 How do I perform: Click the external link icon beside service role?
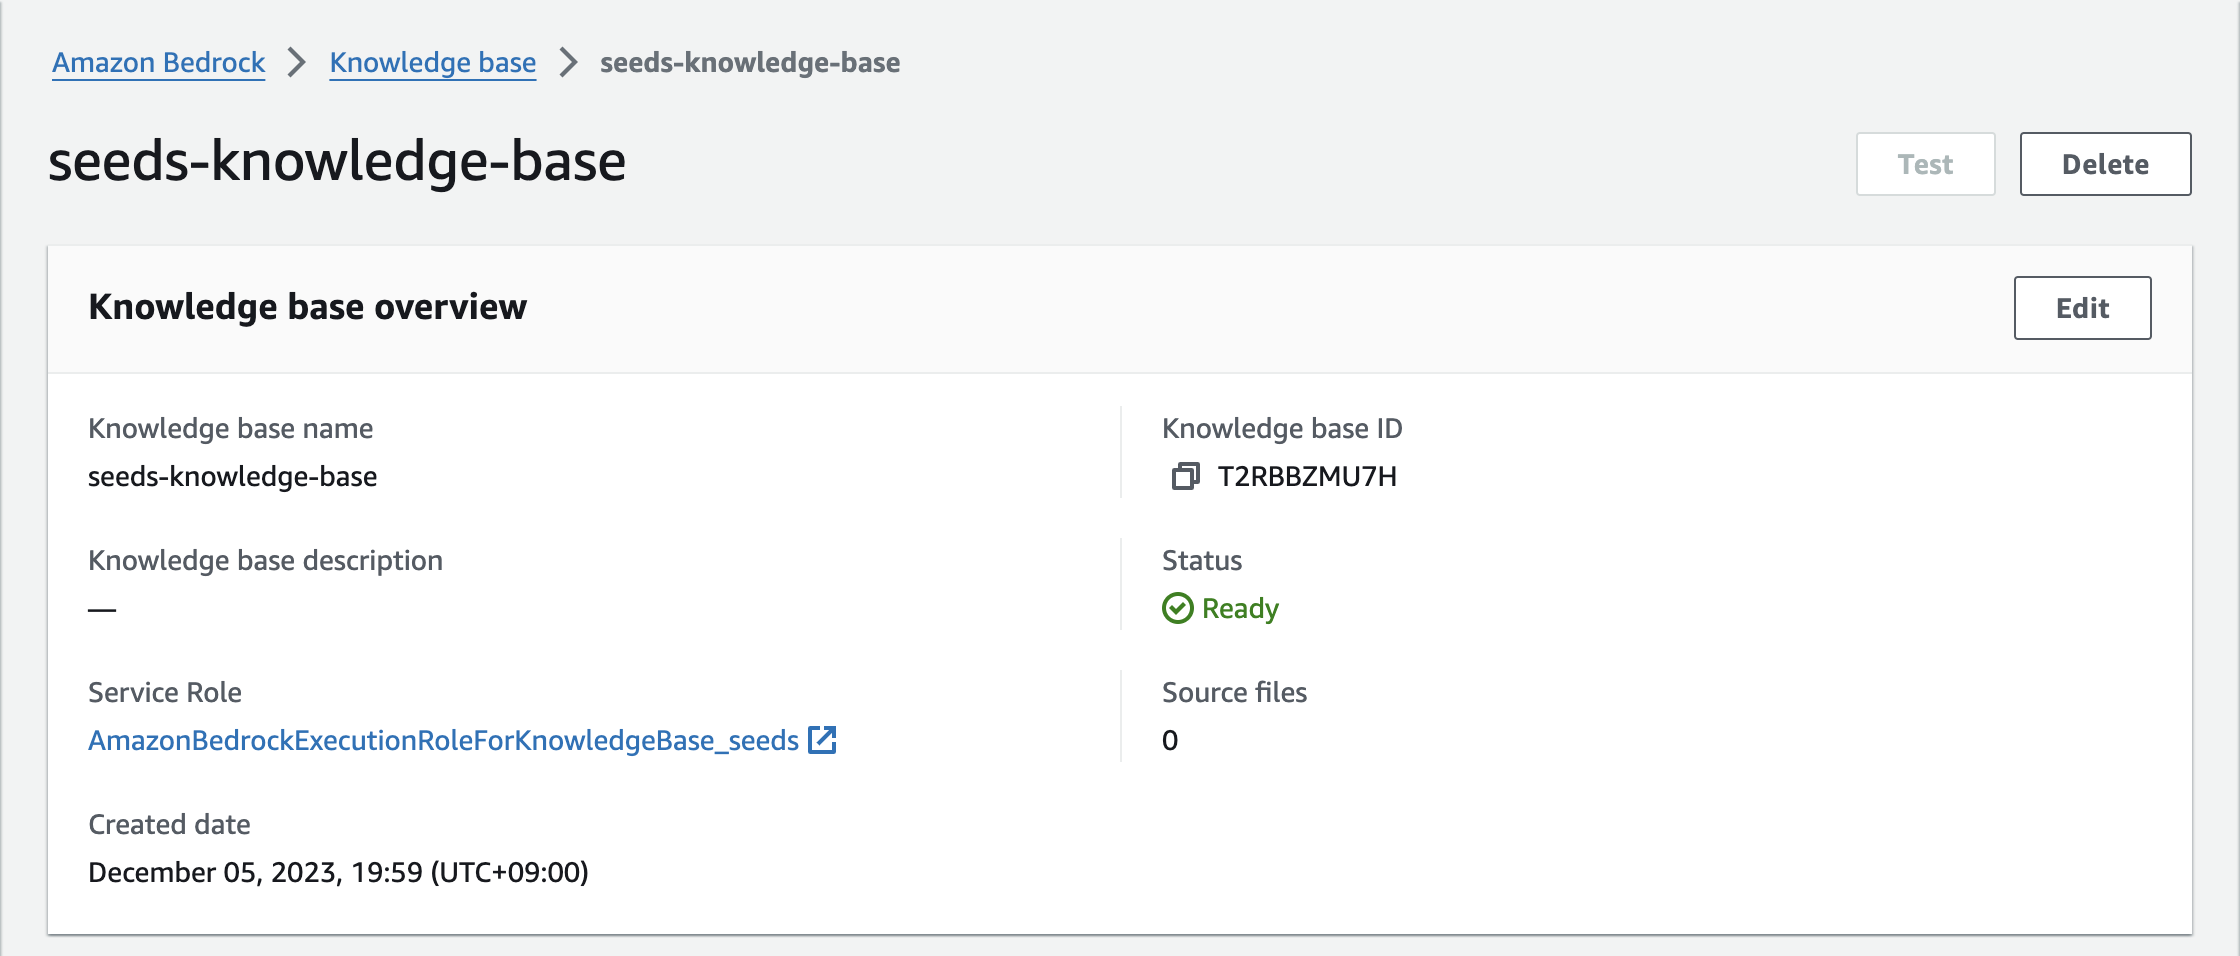click(822, 740)
